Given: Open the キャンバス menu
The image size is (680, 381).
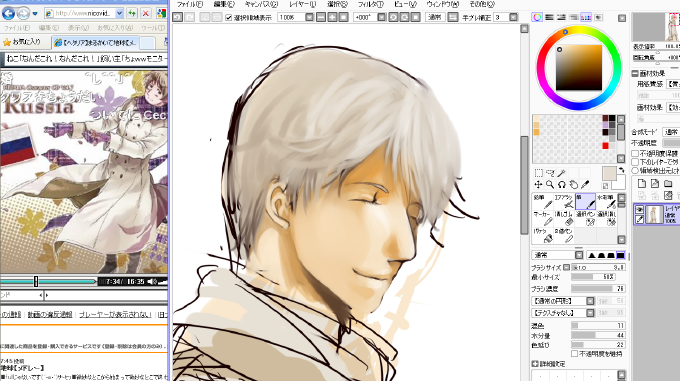Looking at the screenshot, I should click(x=261, y=4).
